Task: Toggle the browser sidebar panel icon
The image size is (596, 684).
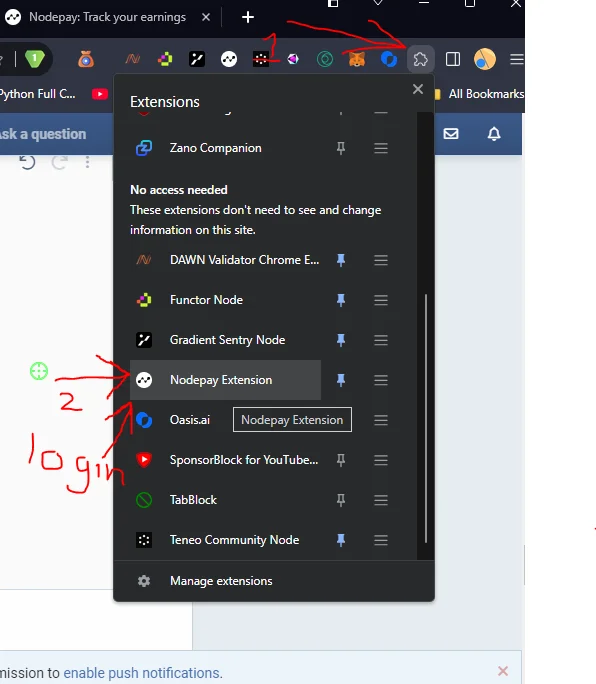Action: (x=453, y=59)
